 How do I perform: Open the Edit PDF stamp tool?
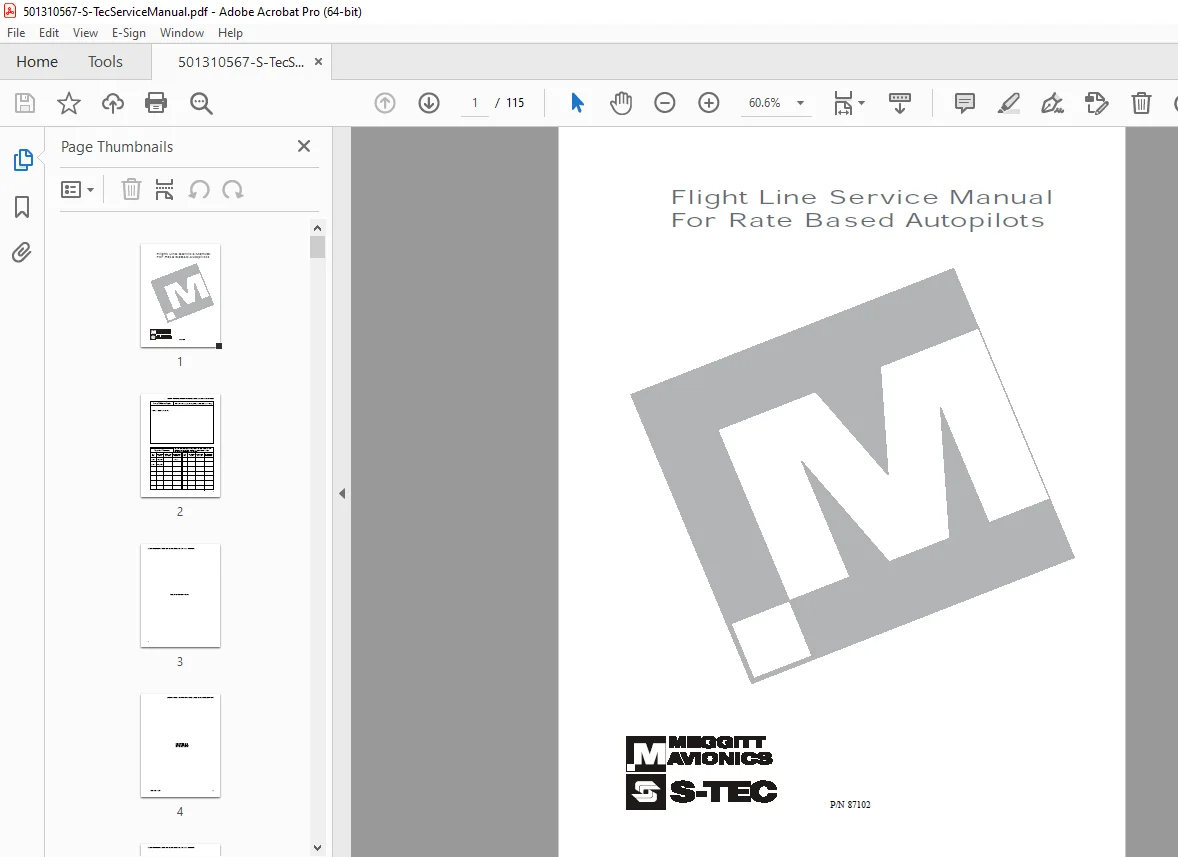tap(1097, 103)
